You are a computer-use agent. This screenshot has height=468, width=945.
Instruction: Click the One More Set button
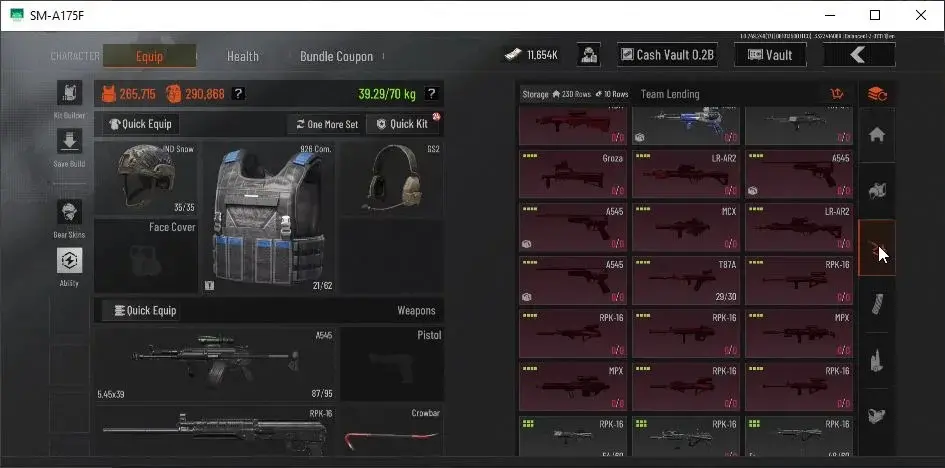tap(327, 124)
